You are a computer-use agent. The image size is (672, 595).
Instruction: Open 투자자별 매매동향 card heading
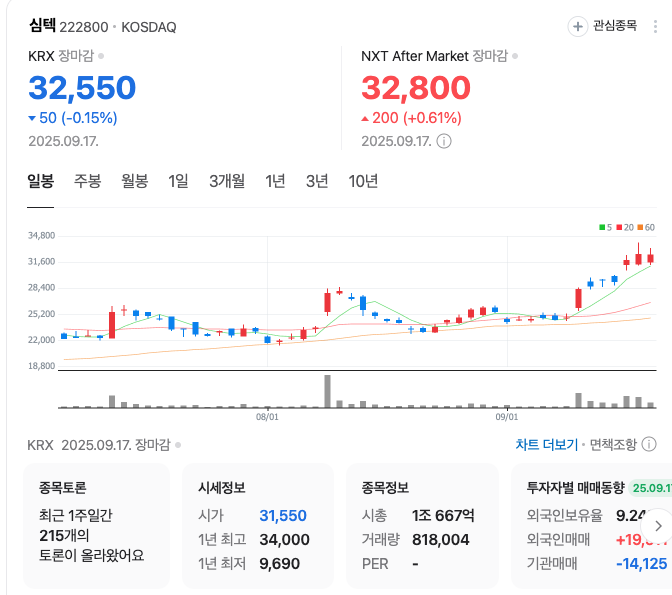point(576,488)
